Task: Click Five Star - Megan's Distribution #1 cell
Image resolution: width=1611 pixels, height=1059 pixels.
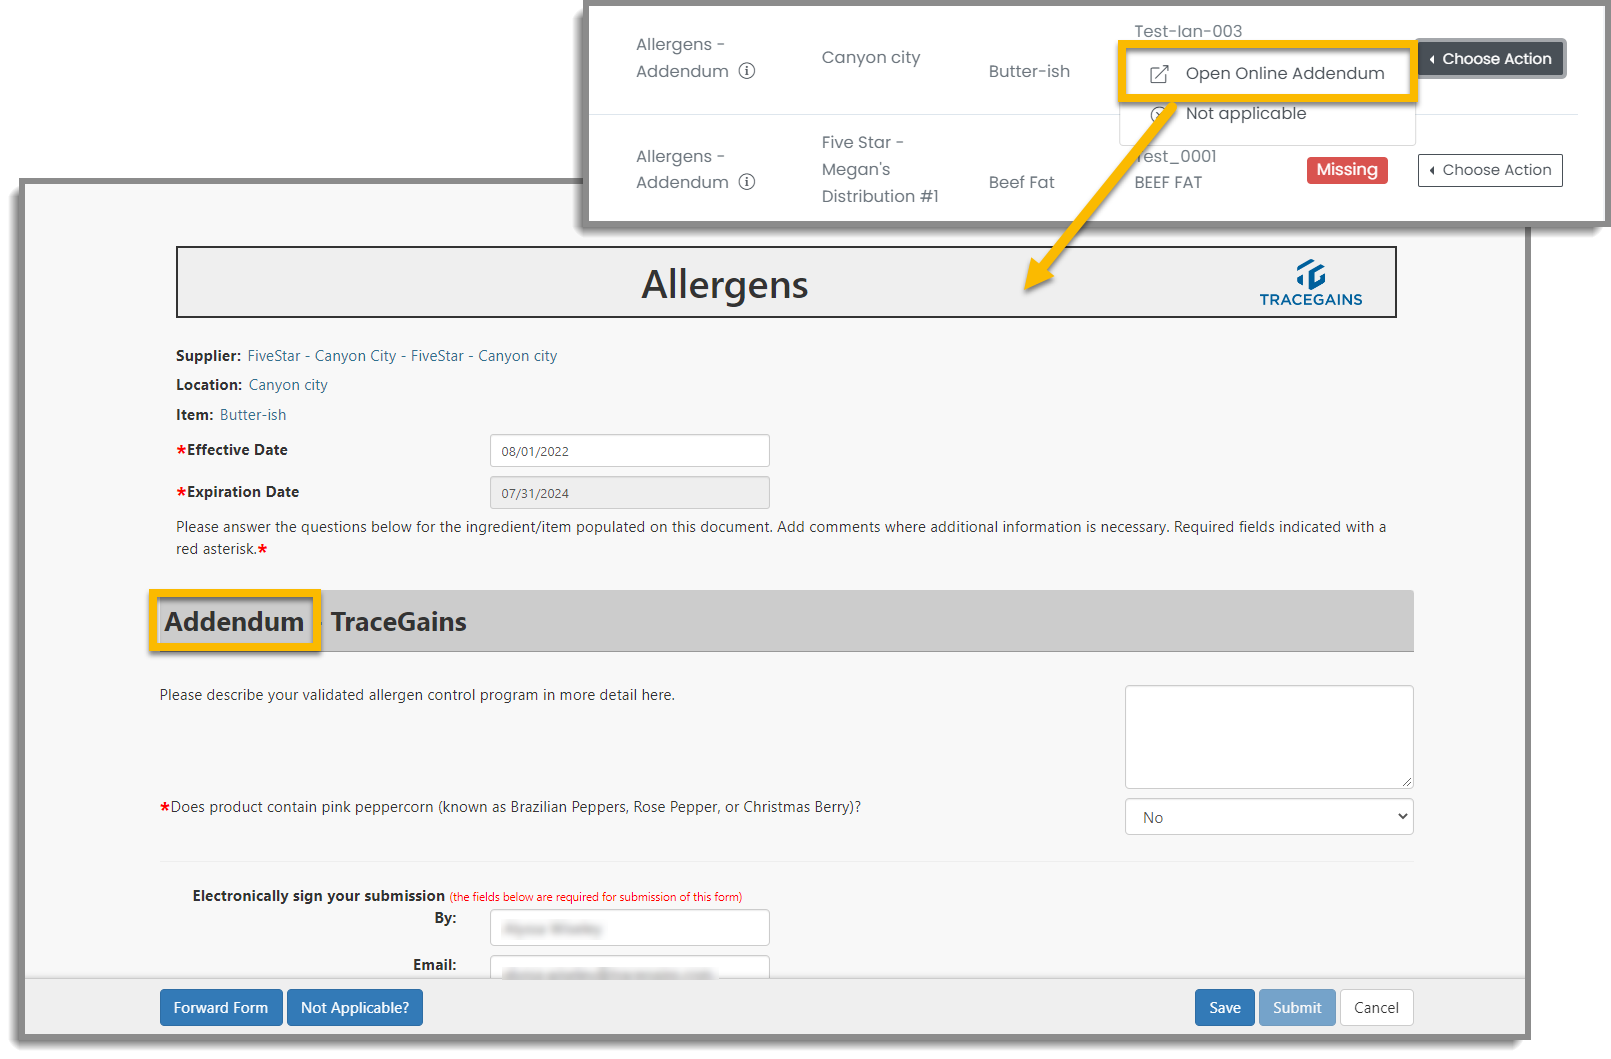Action: click(x=880, y=170)
